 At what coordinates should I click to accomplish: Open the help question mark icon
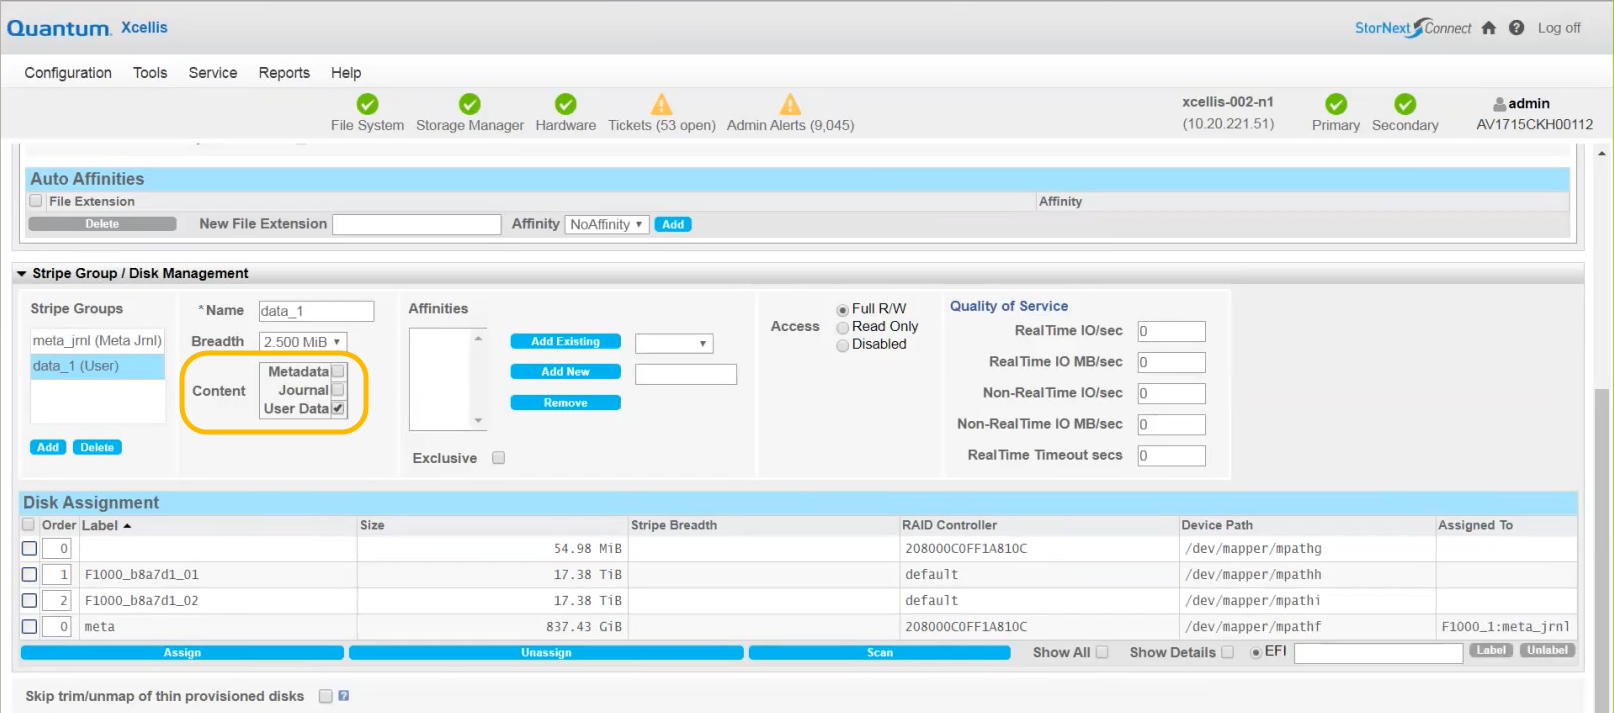(1516, 28)
